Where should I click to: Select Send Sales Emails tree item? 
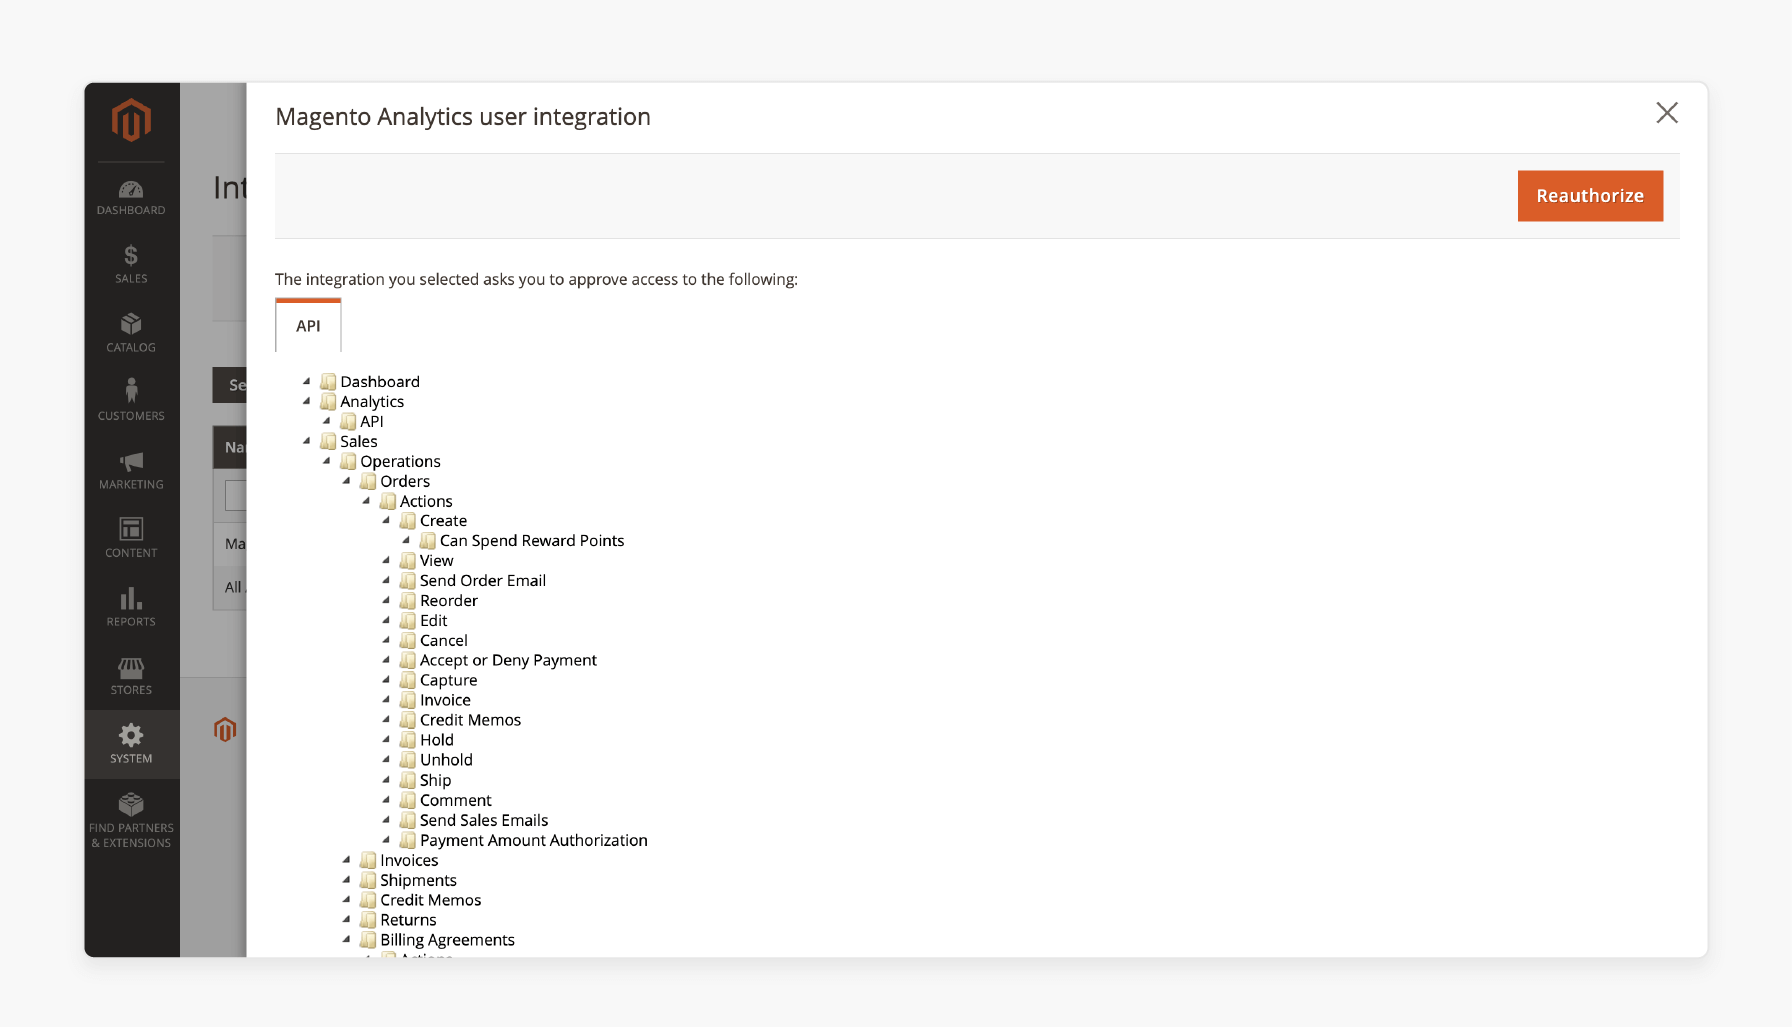pyautogui.click(x=484, y=820)
